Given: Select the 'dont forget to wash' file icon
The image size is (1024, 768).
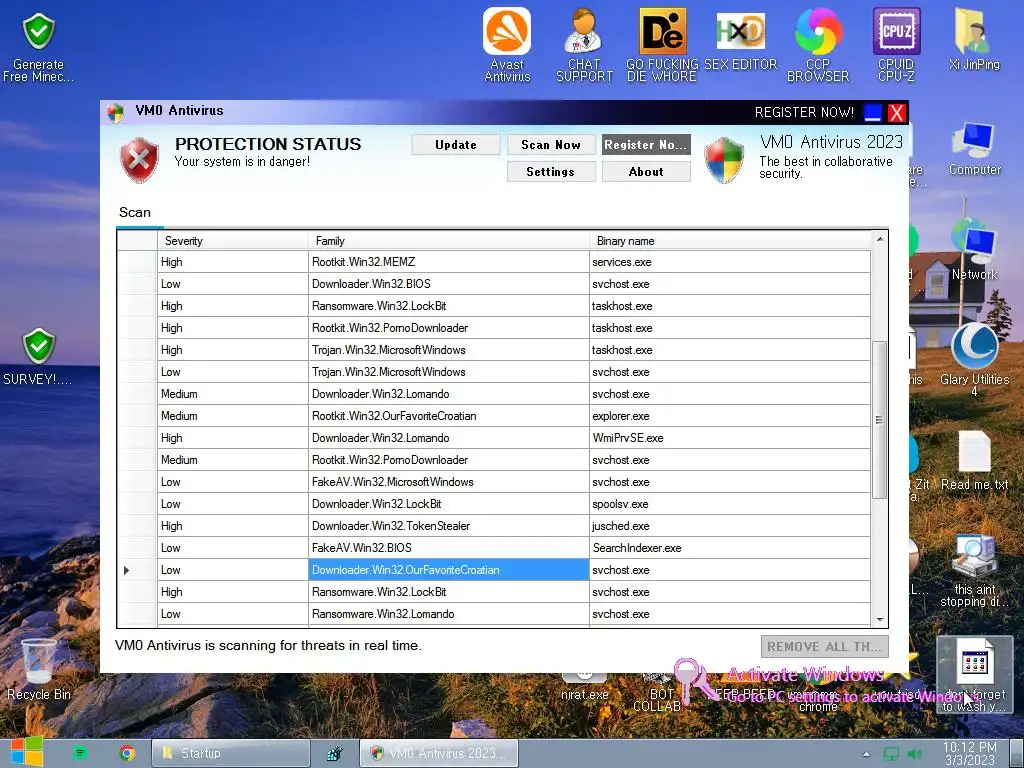Looking at the screenshot, I should tap(974, 676).
